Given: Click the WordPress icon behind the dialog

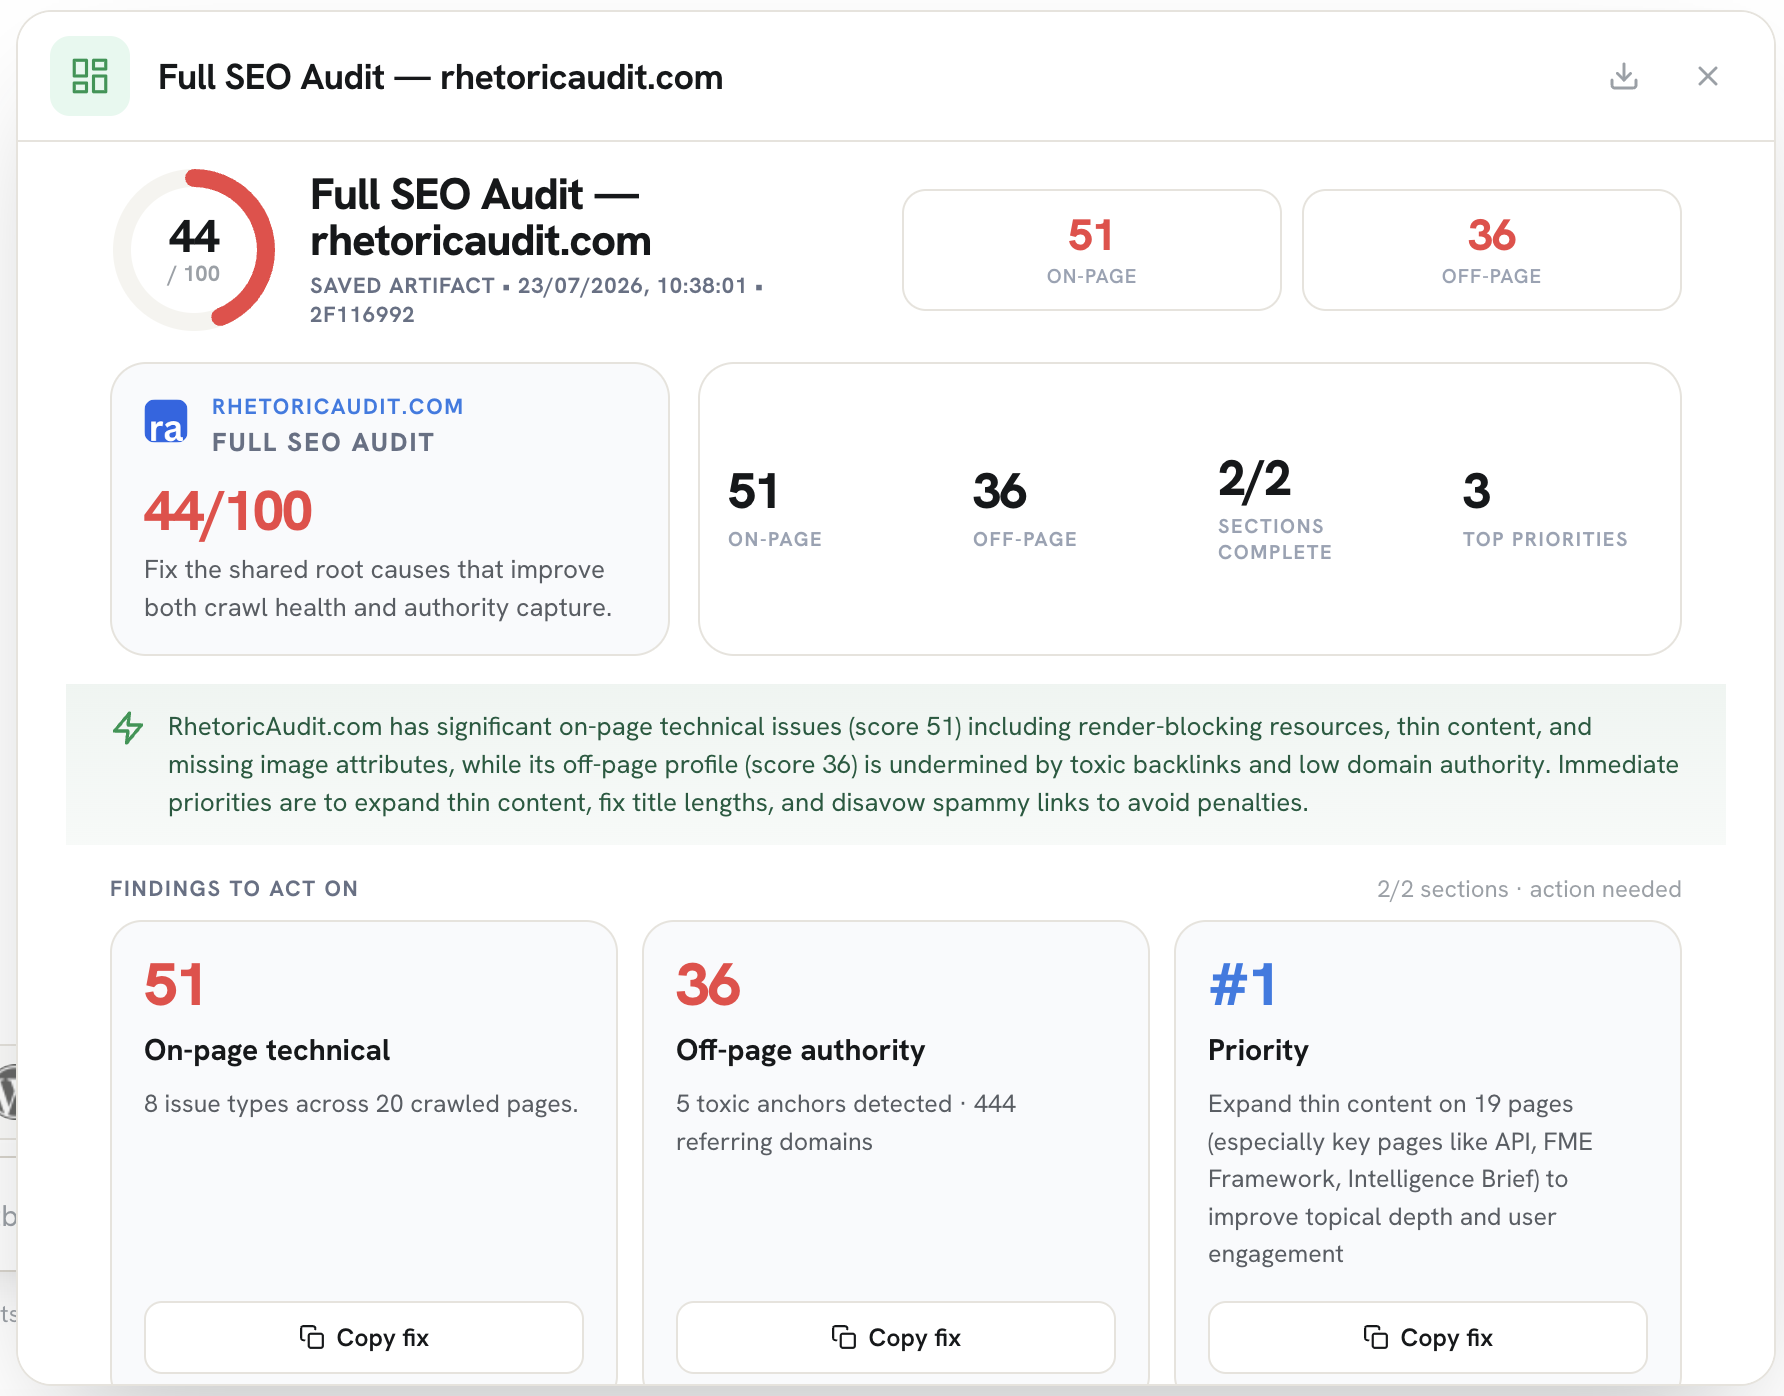Looking at the screenshot, I should pyautogui.click(x=8, y=1091).
